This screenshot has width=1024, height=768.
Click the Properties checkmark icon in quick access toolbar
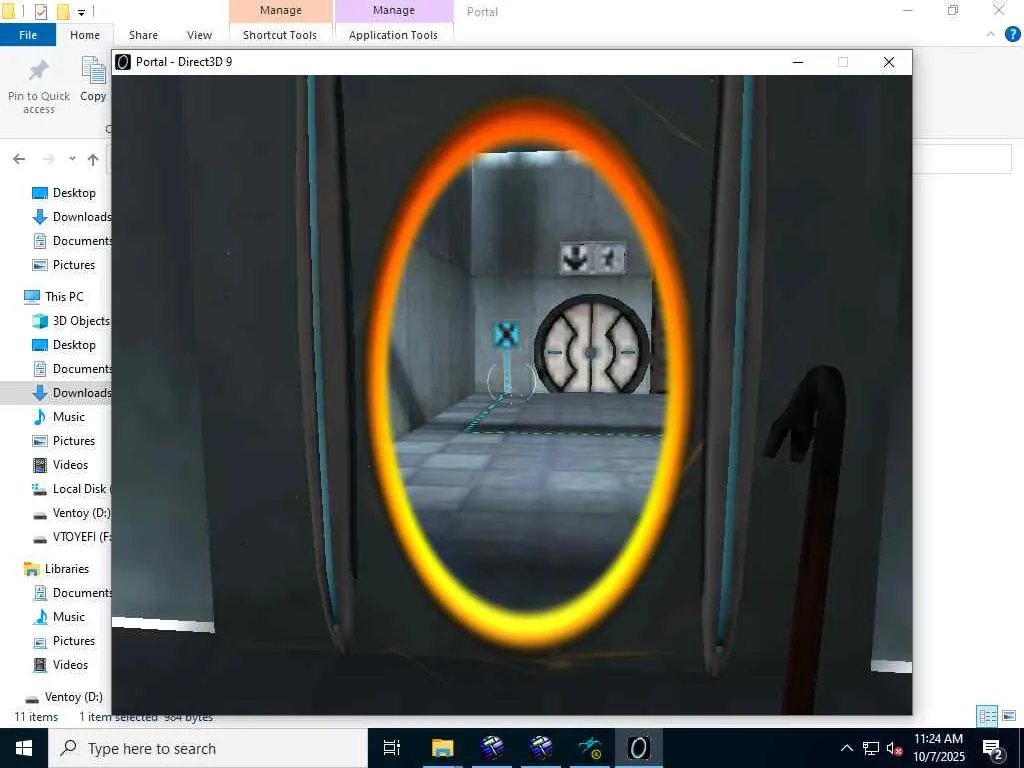tap(40, 12)
